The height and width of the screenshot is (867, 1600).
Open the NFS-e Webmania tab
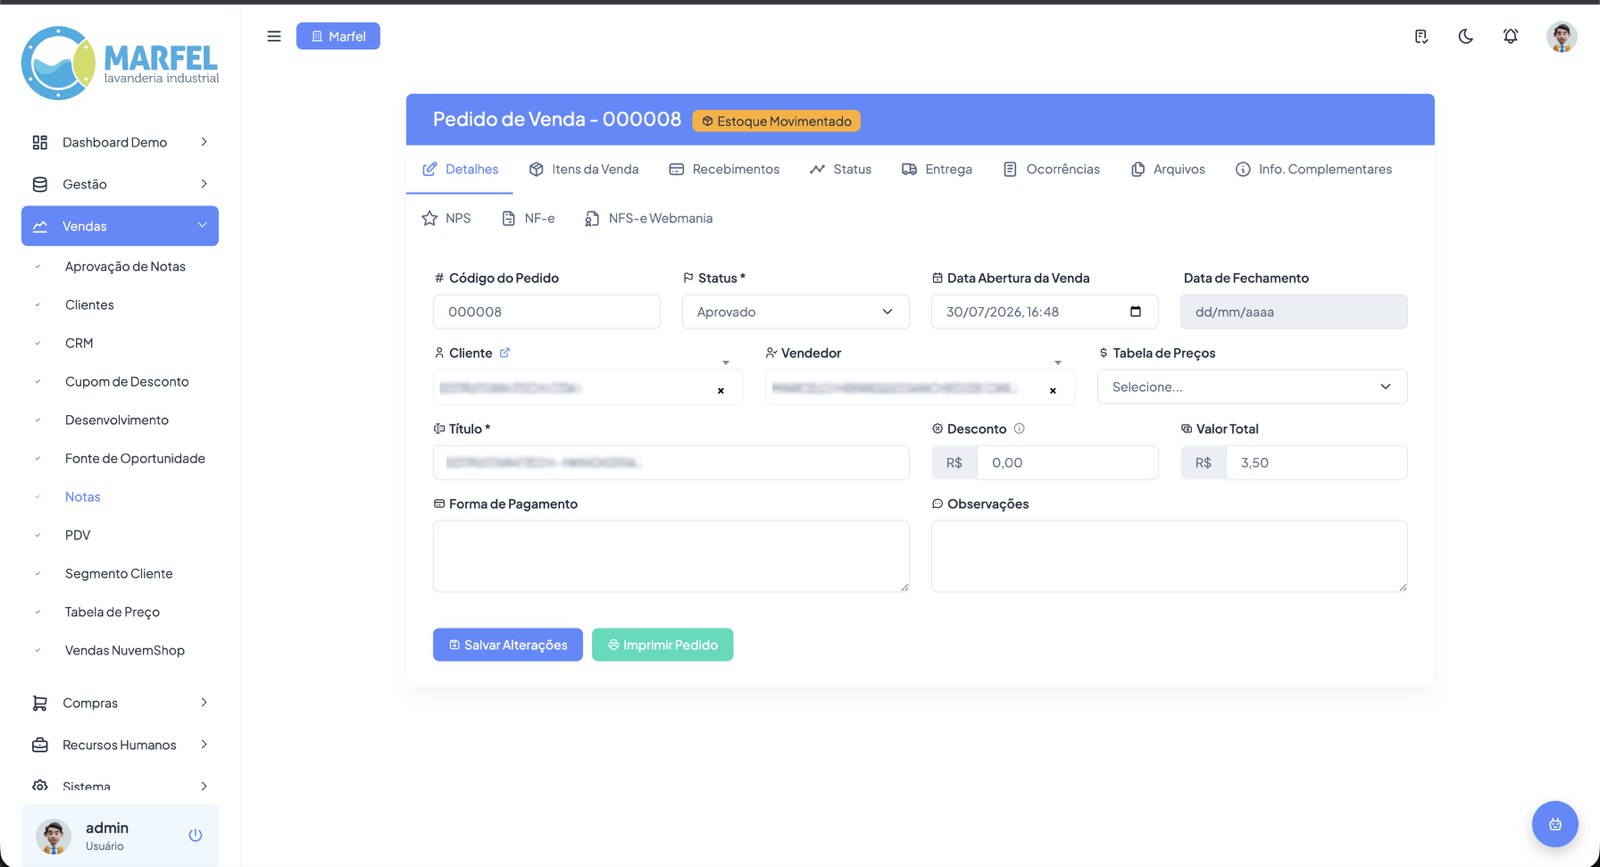pyautogui.click(x=649, y=218)
